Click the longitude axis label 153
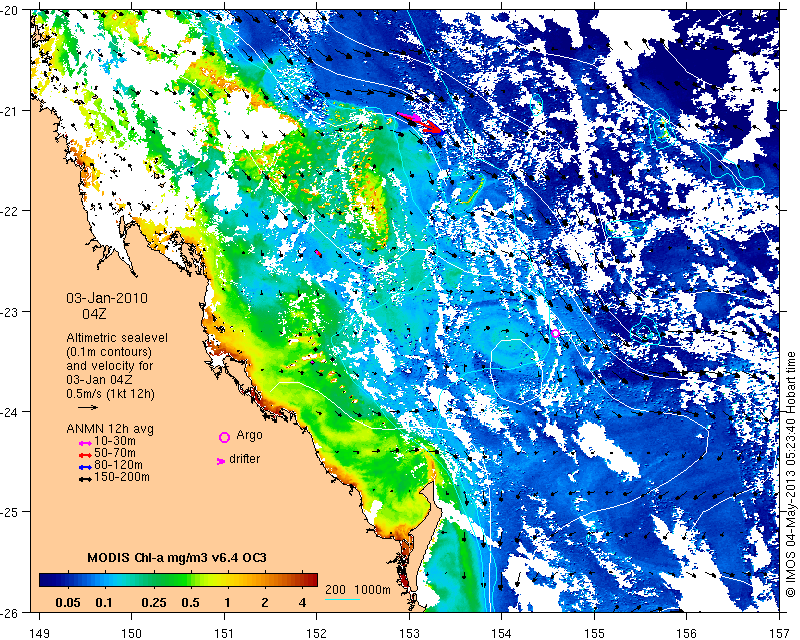This screenshot has height=640, width=800. [x=409, y=633]
